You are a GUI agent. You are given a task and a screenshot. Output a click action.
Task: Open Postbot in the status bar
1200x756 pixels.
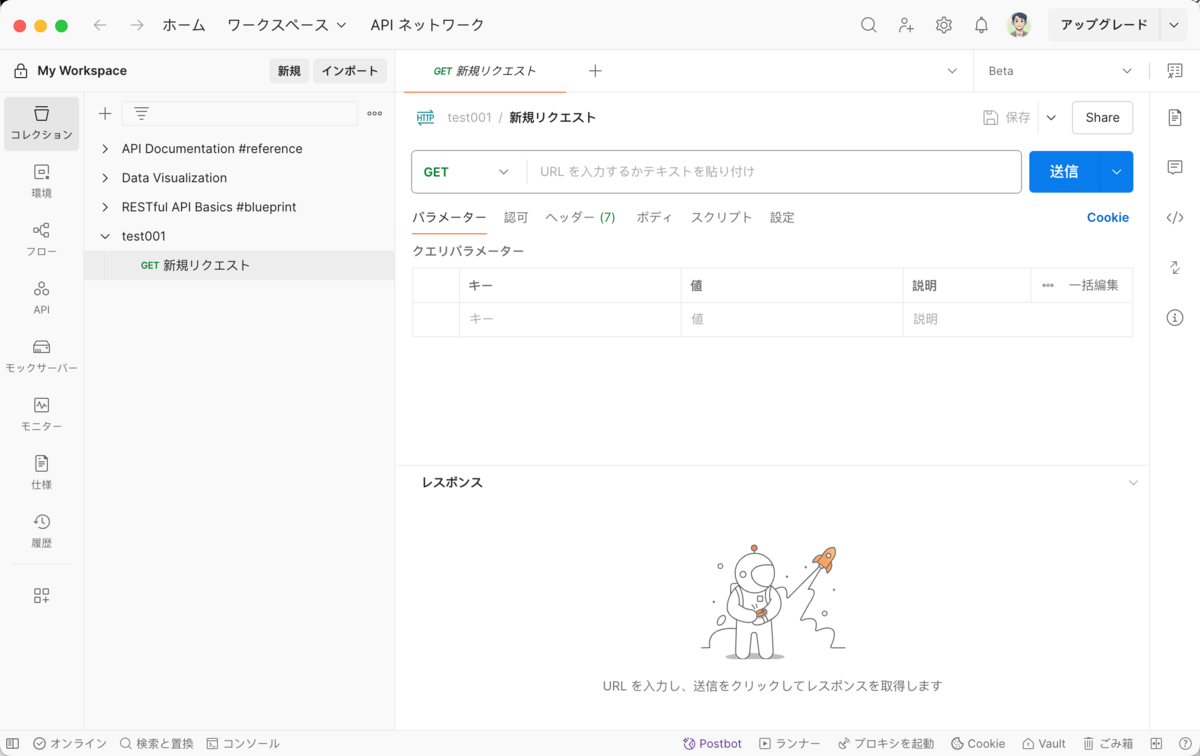pyautogui.click(x=712, y=744)
